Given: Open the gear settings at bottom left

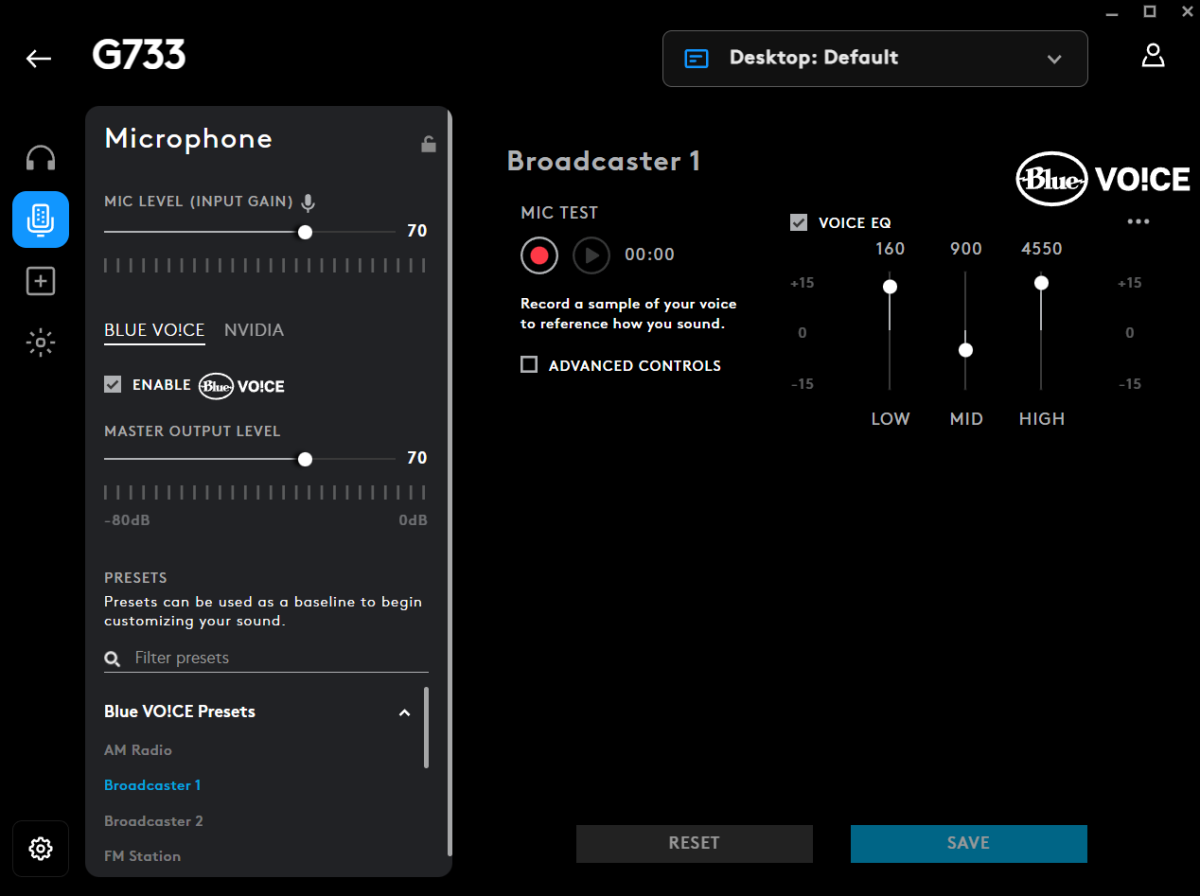Looking at the screenshot, I should [40, 849].
